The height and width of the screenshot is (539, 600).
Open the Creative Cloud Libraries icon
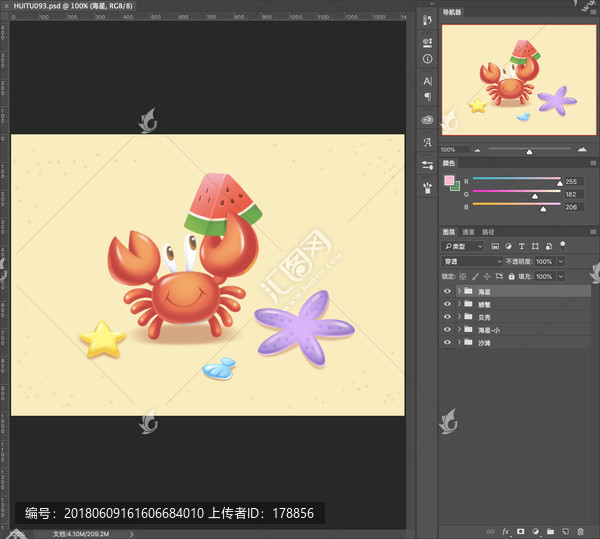pos(427,120)
